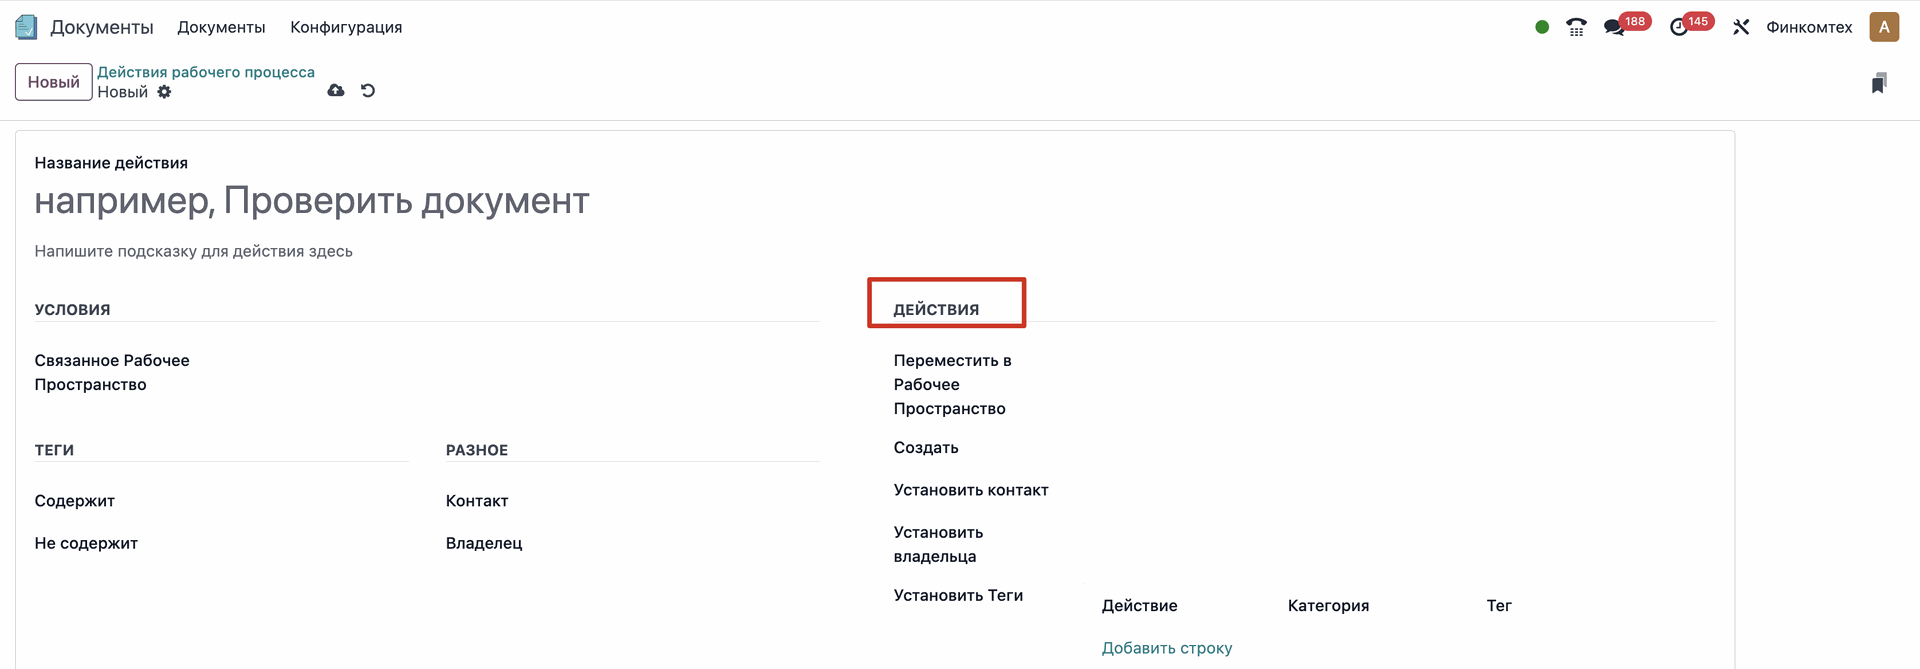
Task: Sort by the Категория column header
Action: 1328,606
